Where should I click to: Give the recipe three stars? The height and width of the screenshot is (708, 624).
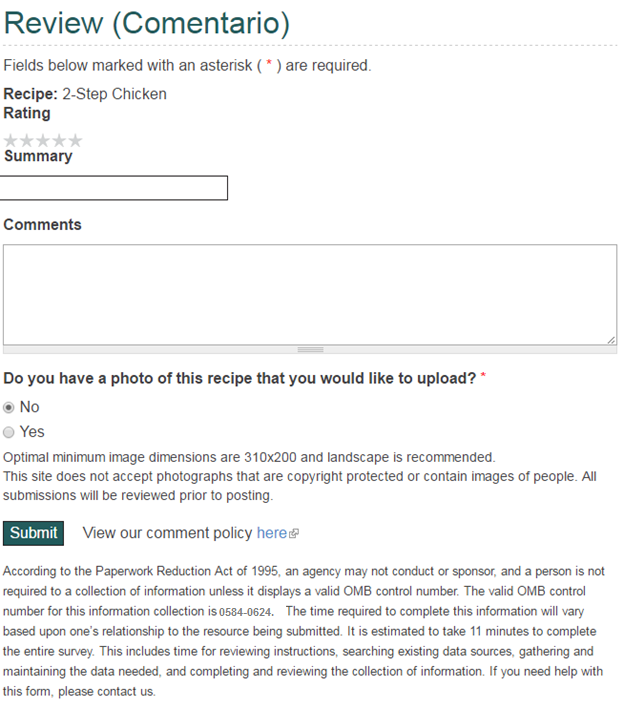43,141
